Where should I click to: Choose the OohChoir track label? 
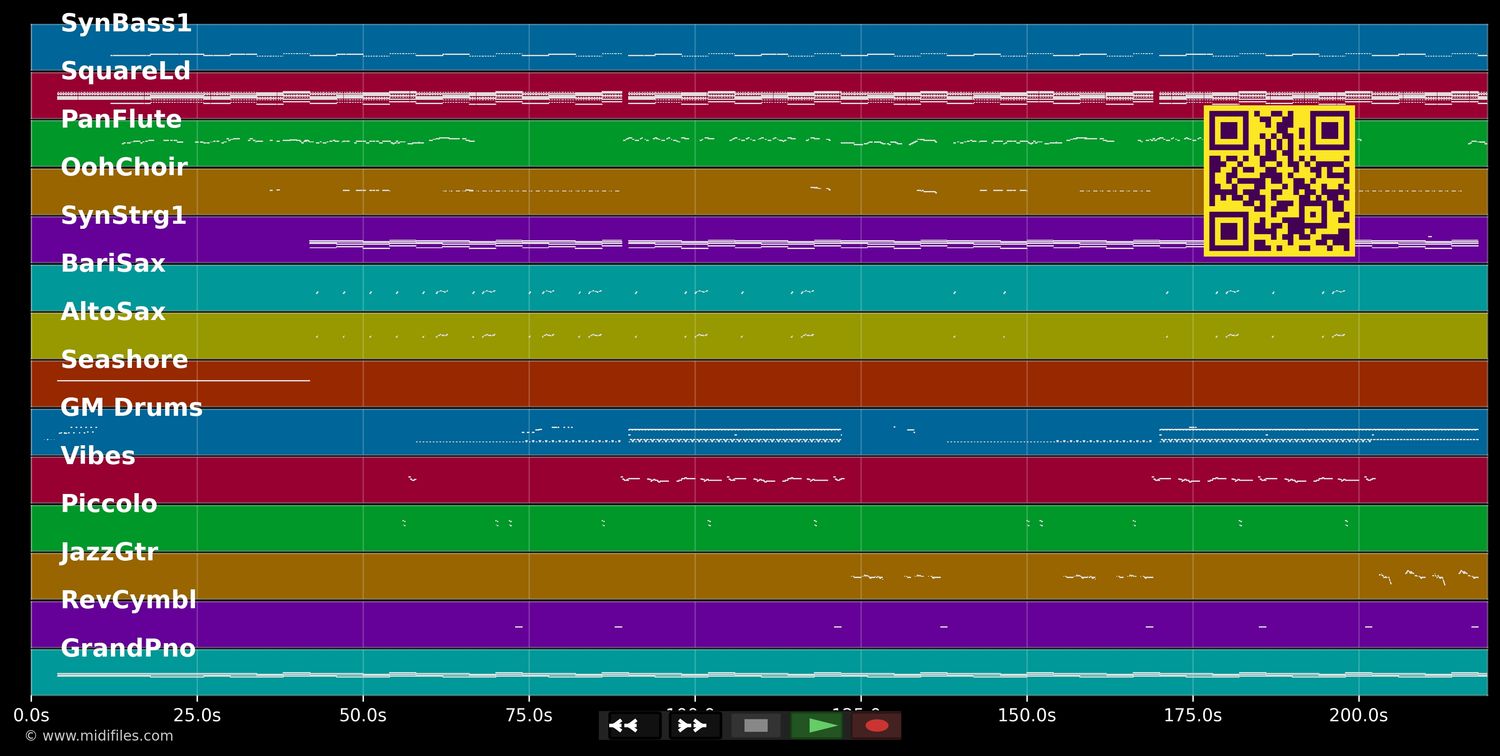pyautogui.click(x=124, y=168)
